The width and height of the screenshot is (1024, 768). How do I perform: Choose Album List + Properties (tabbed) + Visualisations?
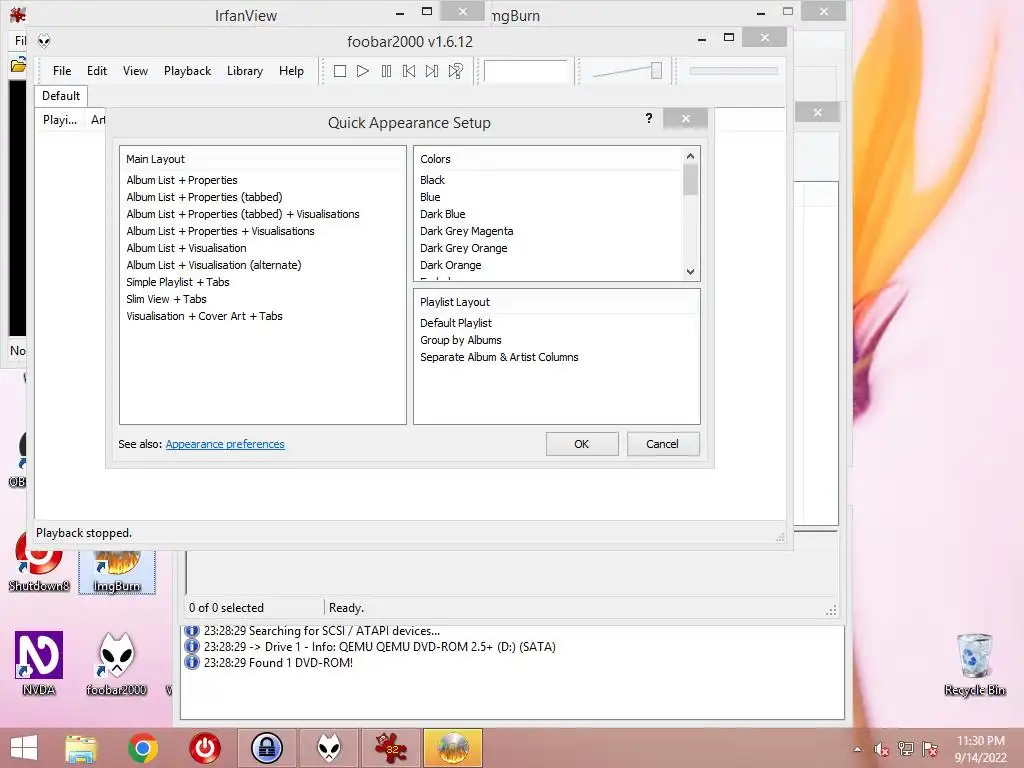(243, 214)
